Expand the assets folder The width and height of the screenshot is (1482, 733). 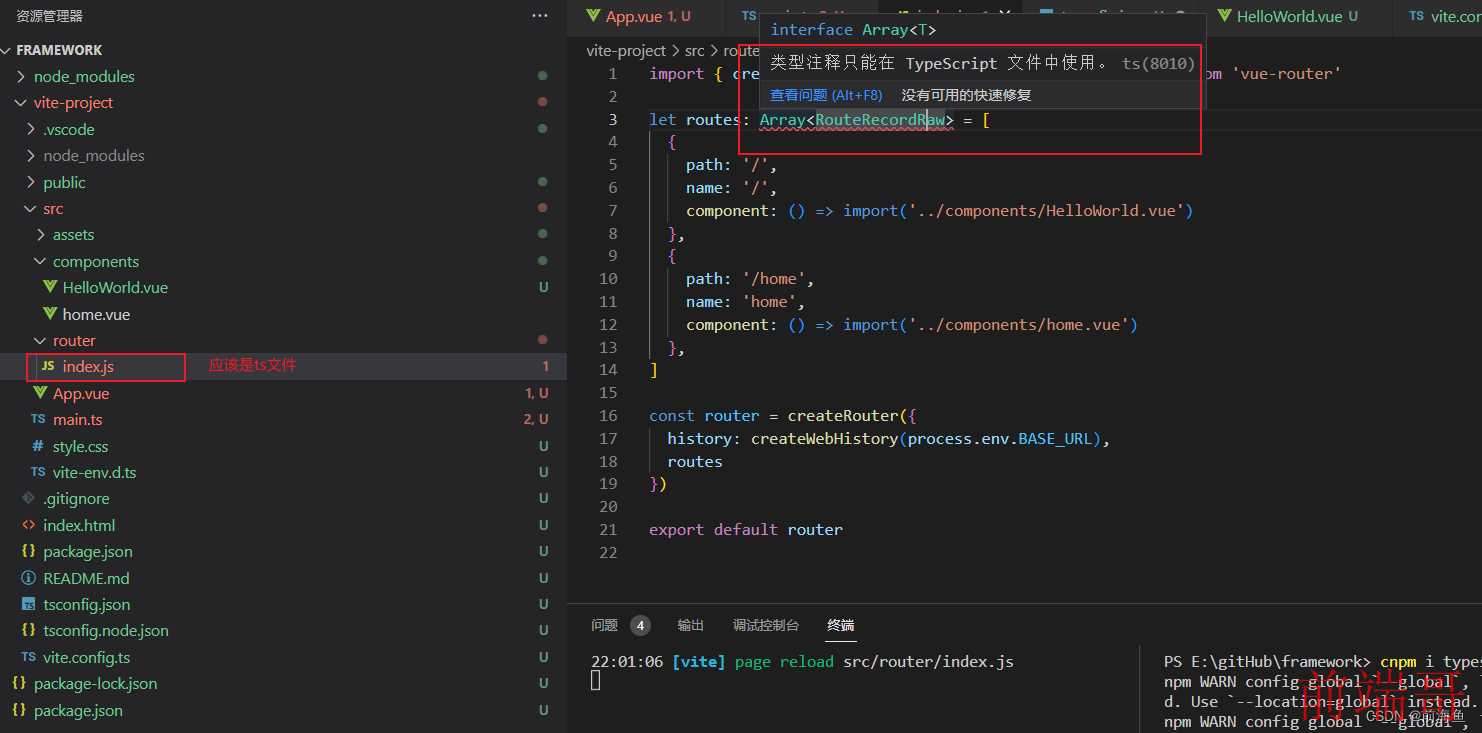[x=41, y=235]
